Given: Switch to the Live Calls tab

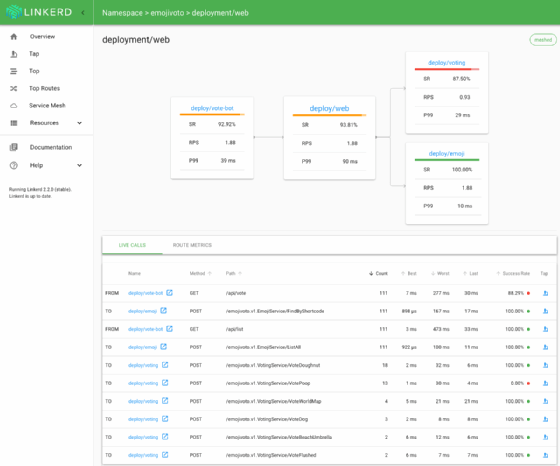Looking at the screenshot, I should (x=132, y=245).
